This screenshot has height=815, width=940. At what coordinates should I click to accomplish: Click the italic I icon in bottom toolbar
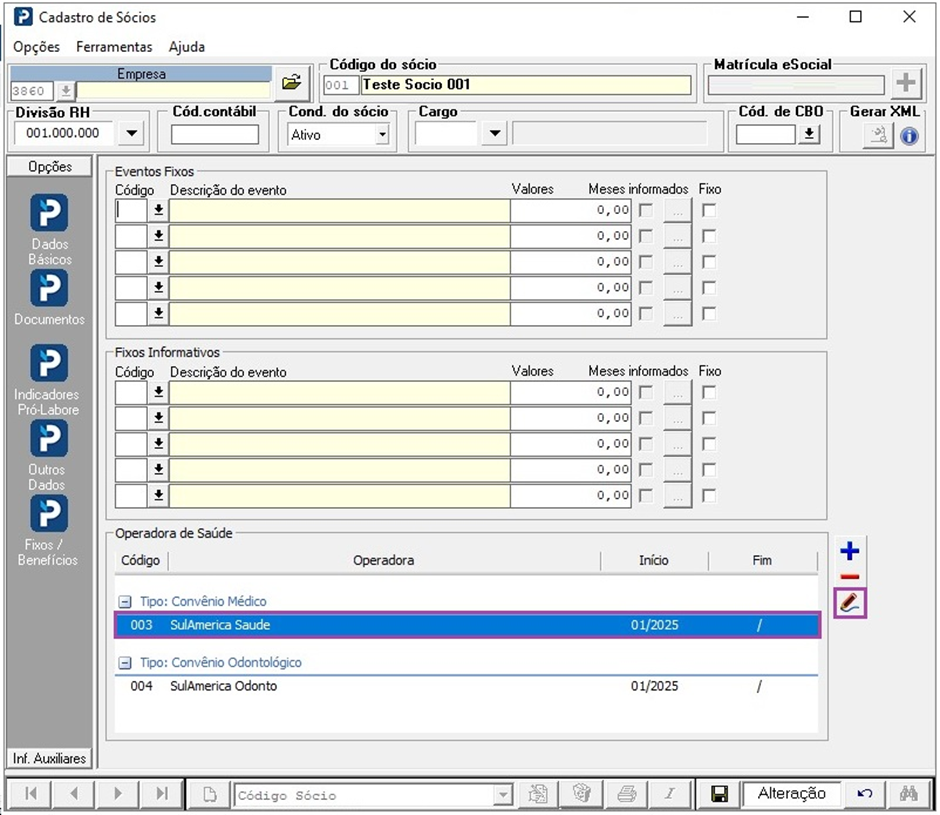pos(670,794)
